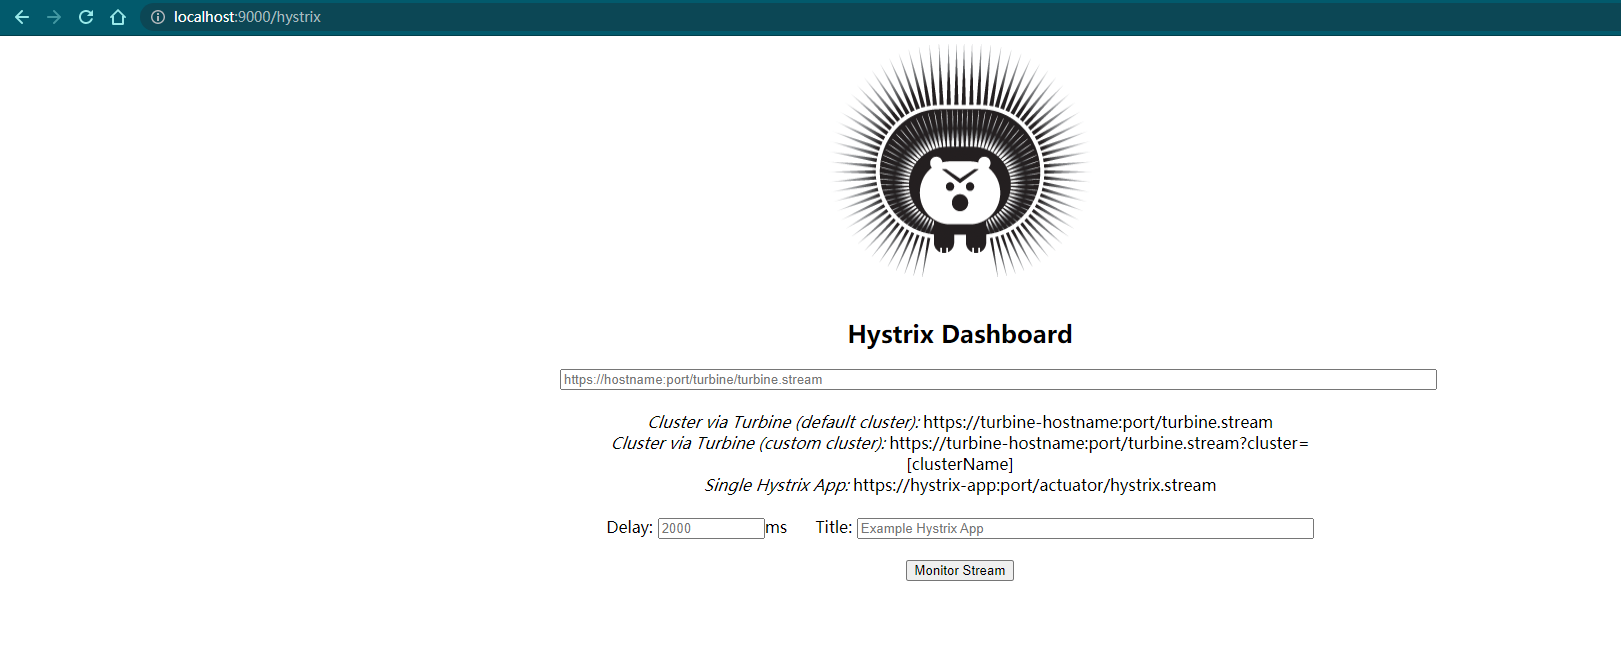1621x648 pixels.
Task: Start monitoring with Monitor Stream button
Action: point(960,570)
